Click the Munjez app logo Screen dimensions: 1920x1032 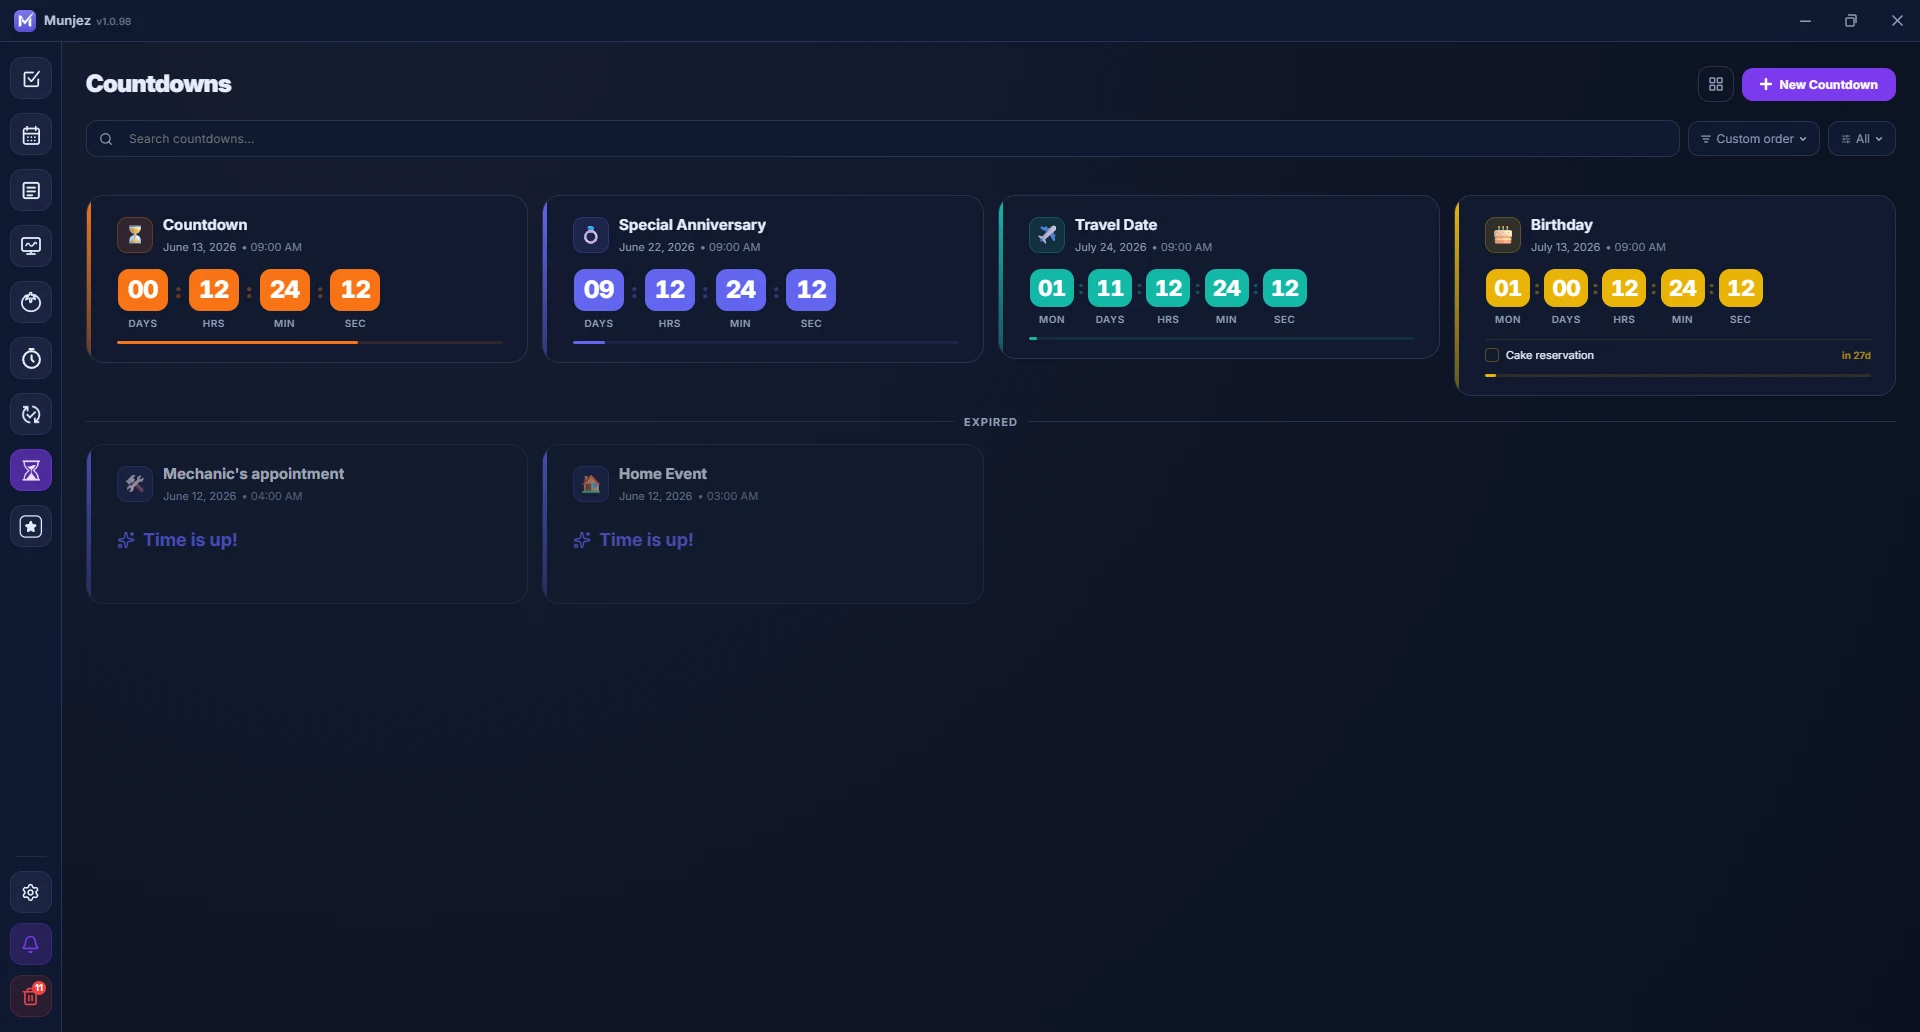[25, 20]
